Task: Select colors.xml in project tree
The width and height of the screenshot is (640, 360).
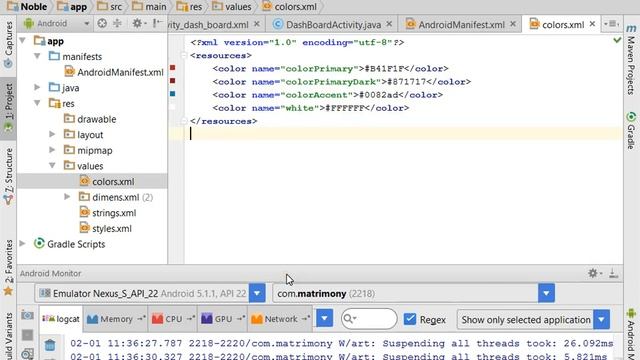Action: [x=107, y=182]
